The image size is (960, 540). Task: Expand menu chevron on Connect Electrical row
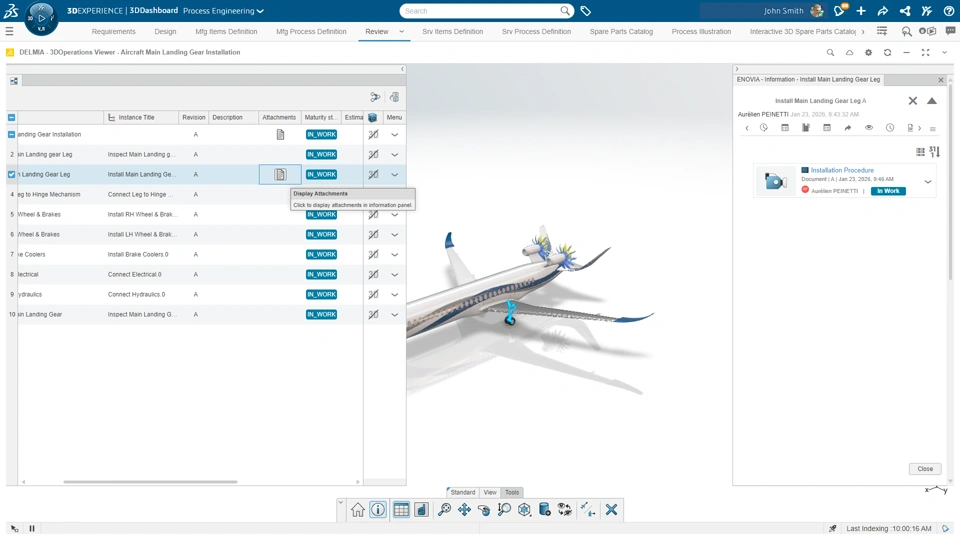coord(394,275)
